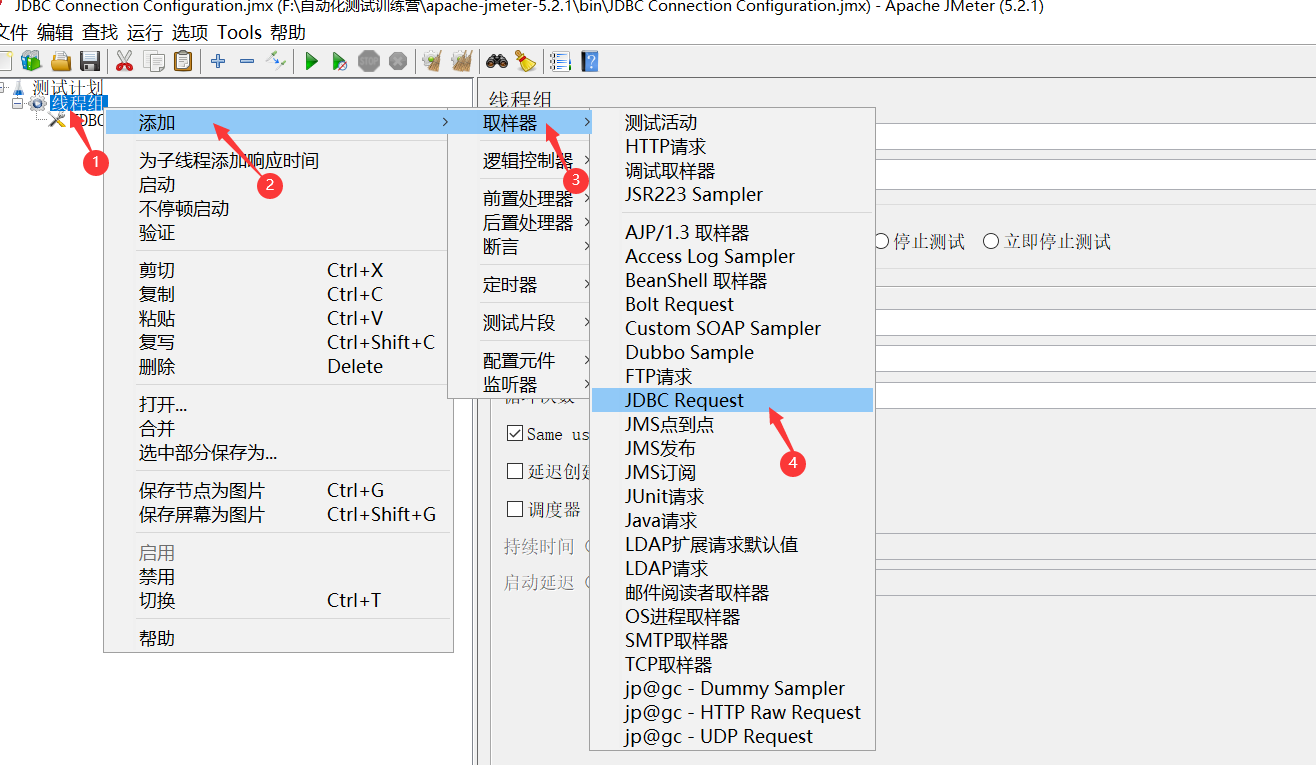Open the 帮助 menu in menu bar
The width and height of the screenshot is (1316, 765).
(x=288, y=33)
